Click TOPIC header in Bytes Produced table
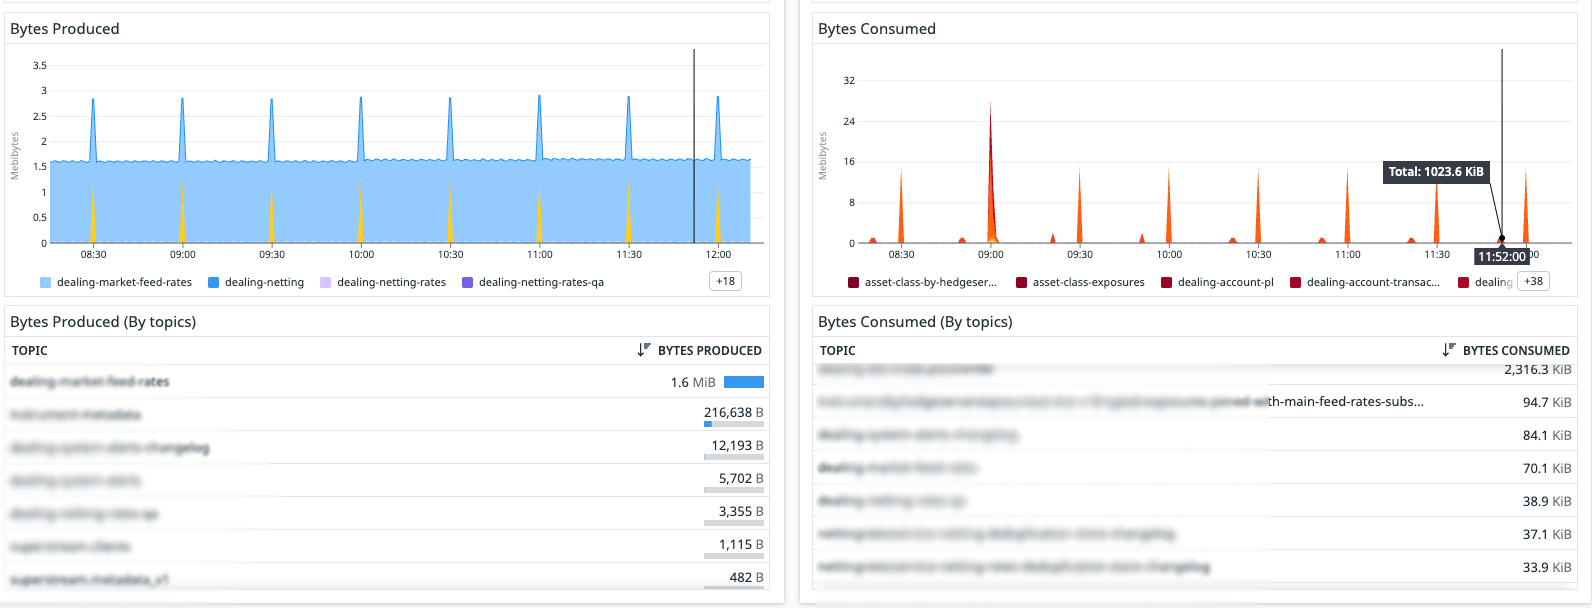This screenshot has width=1592, height=608. pos(30,350)
